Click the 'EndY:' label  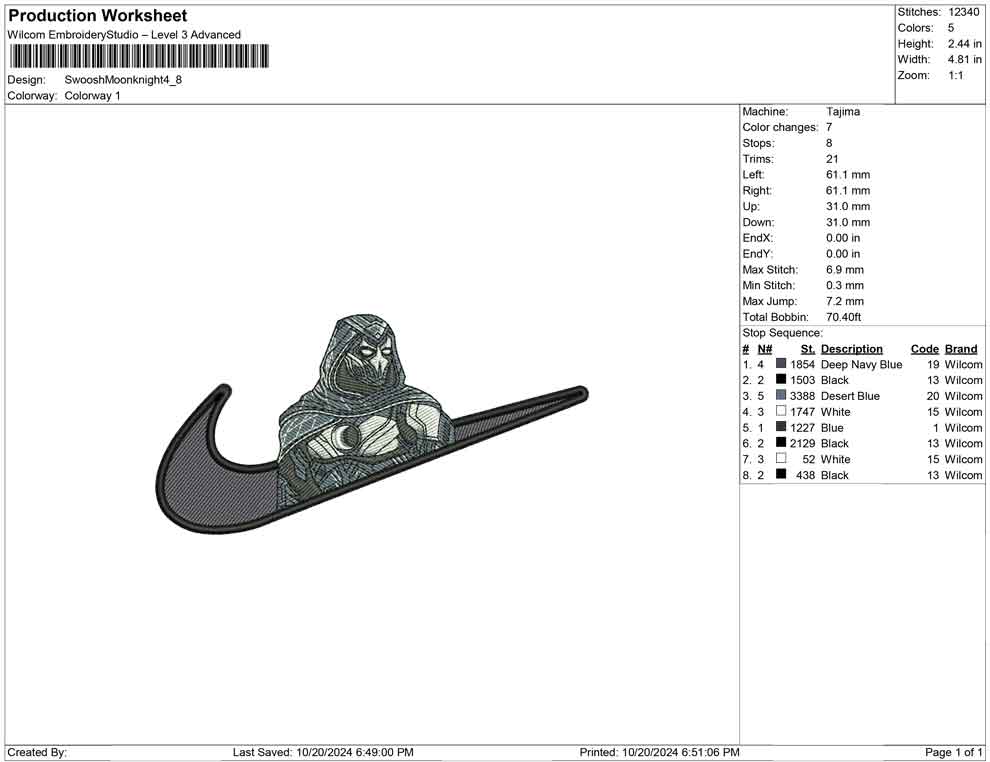pyautogui.click(x=758, y=254)
